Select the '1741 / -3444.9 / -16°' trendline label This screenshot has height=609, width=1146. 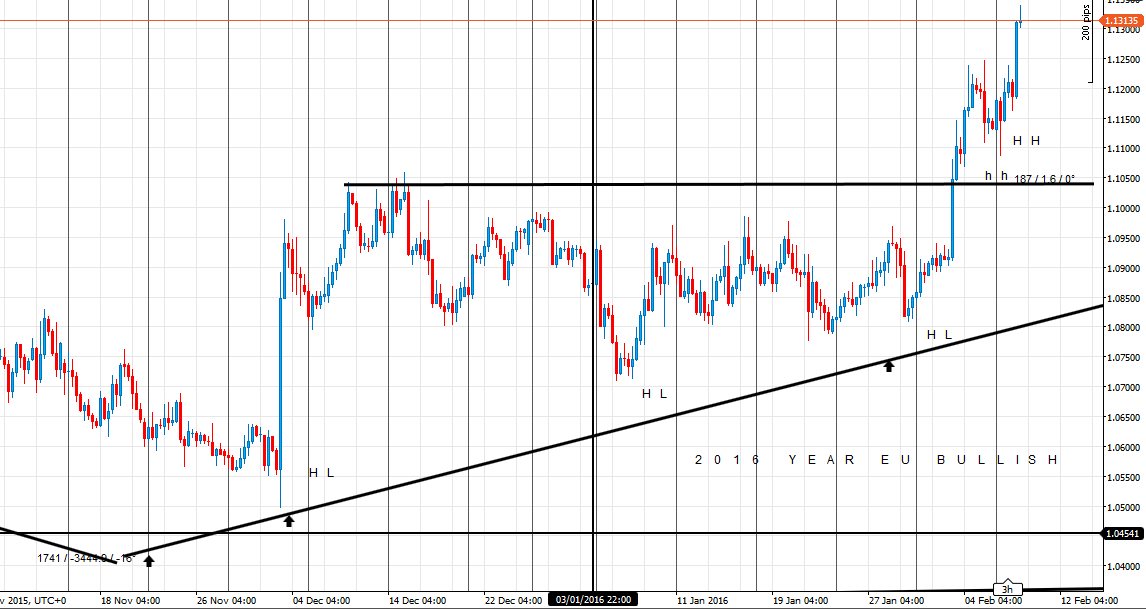pyautogui.click(x=85, y=557)
